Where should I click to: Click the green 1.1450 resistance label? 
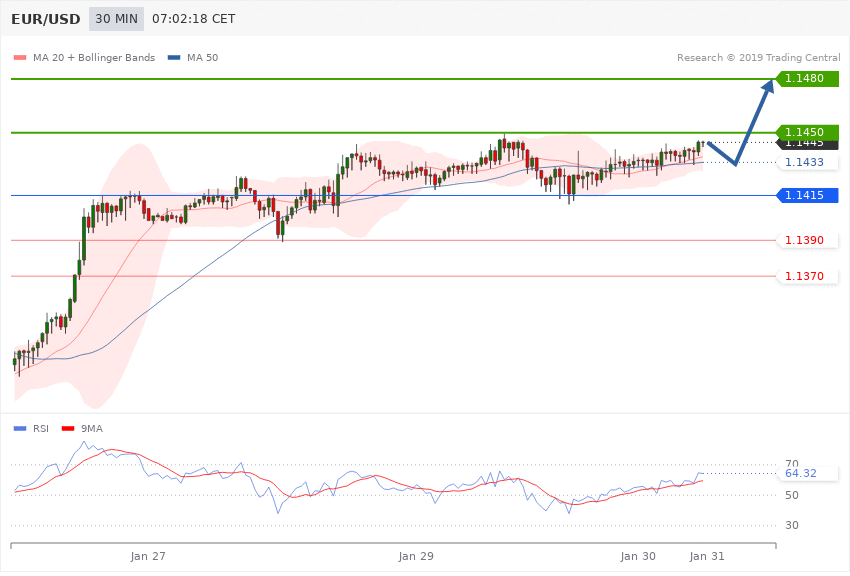(x=807, y=132)
